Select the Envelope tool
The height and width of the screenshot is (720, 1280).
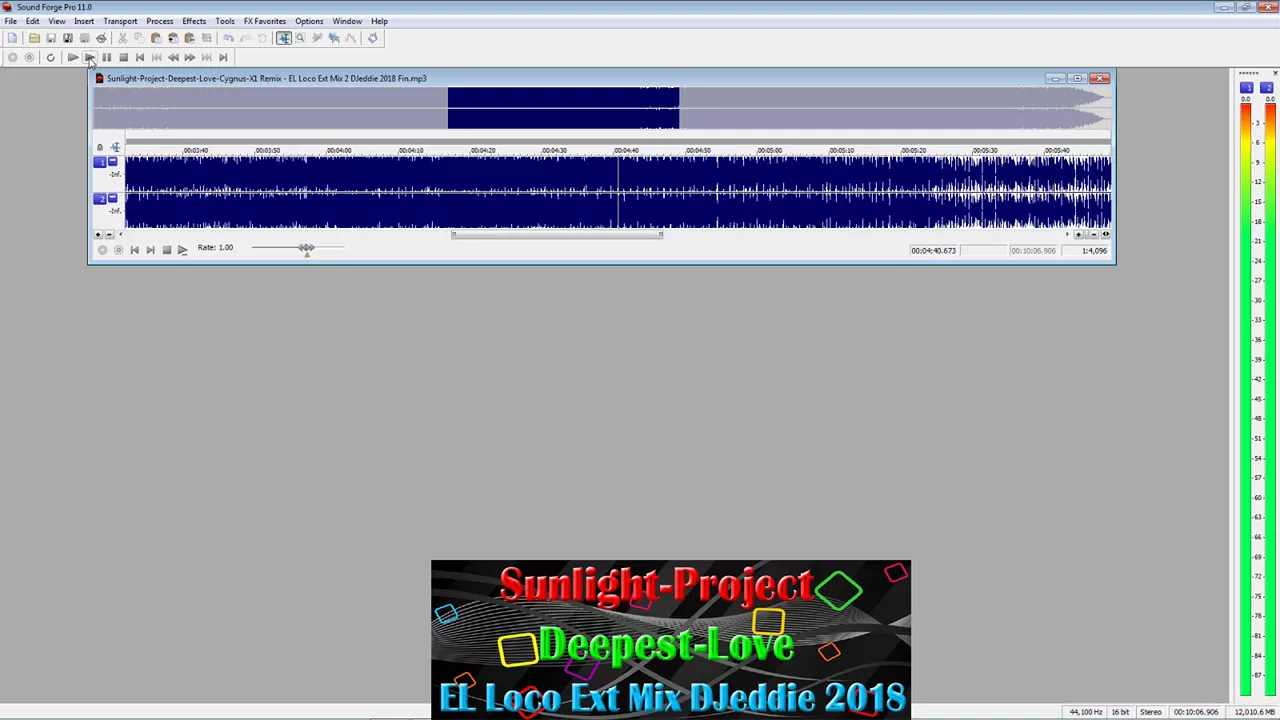[350, 38]
